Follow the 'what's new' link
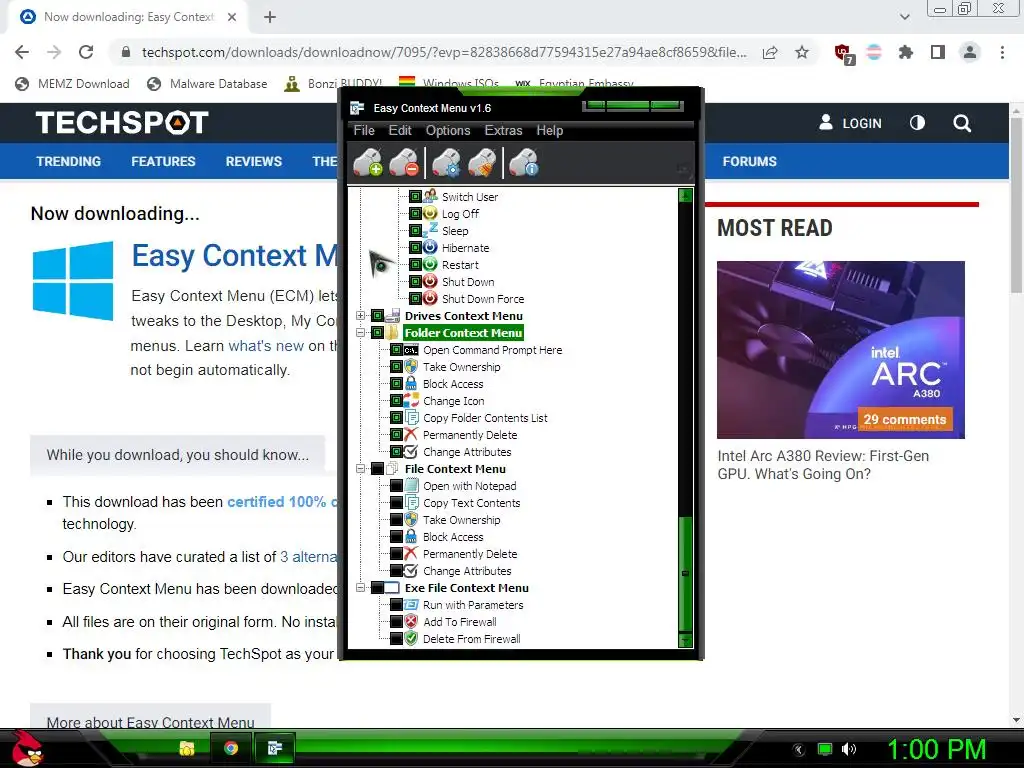The height and width of the screenshot is (768, 1024). [x=266, y=345]
